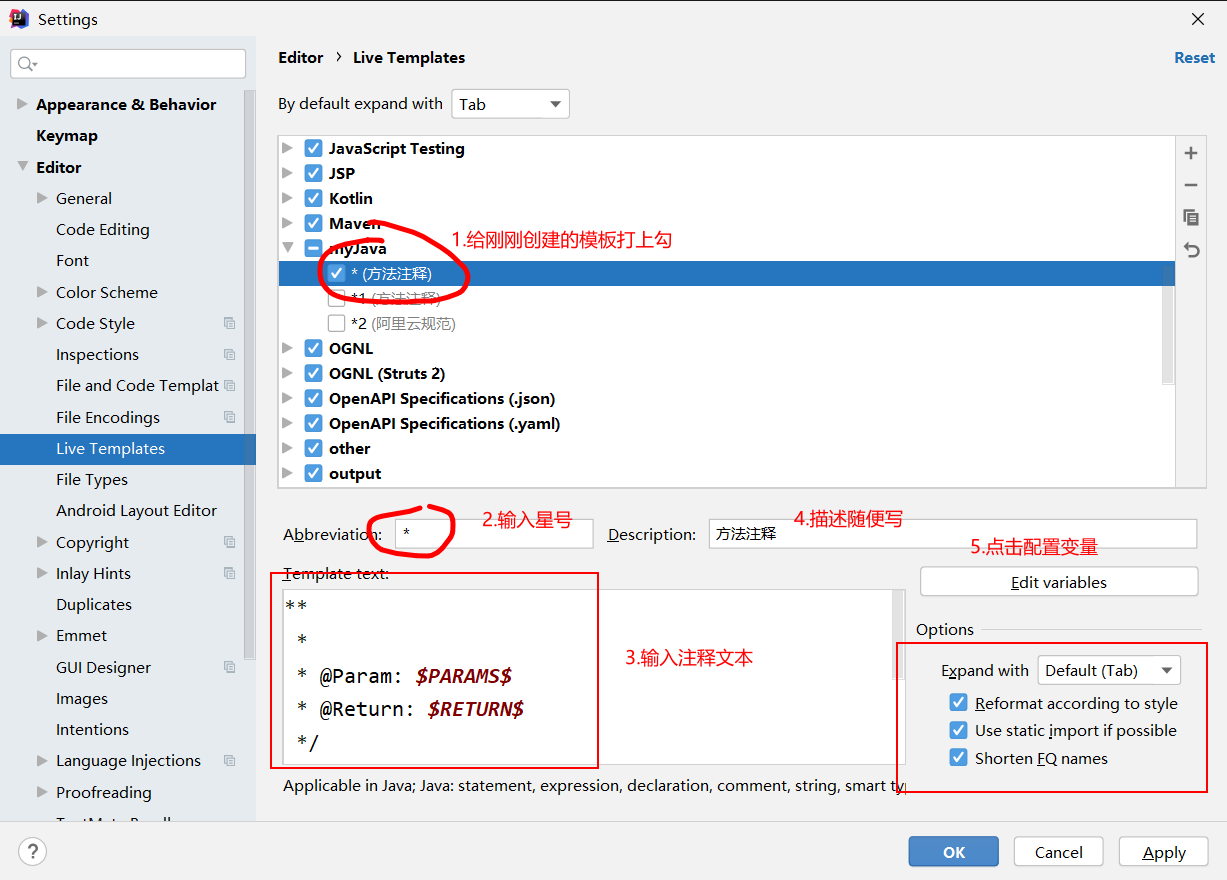Screen dimensions: 1227x880
Task: Click project-level icon next to Copyright
Action: (230, 542)
